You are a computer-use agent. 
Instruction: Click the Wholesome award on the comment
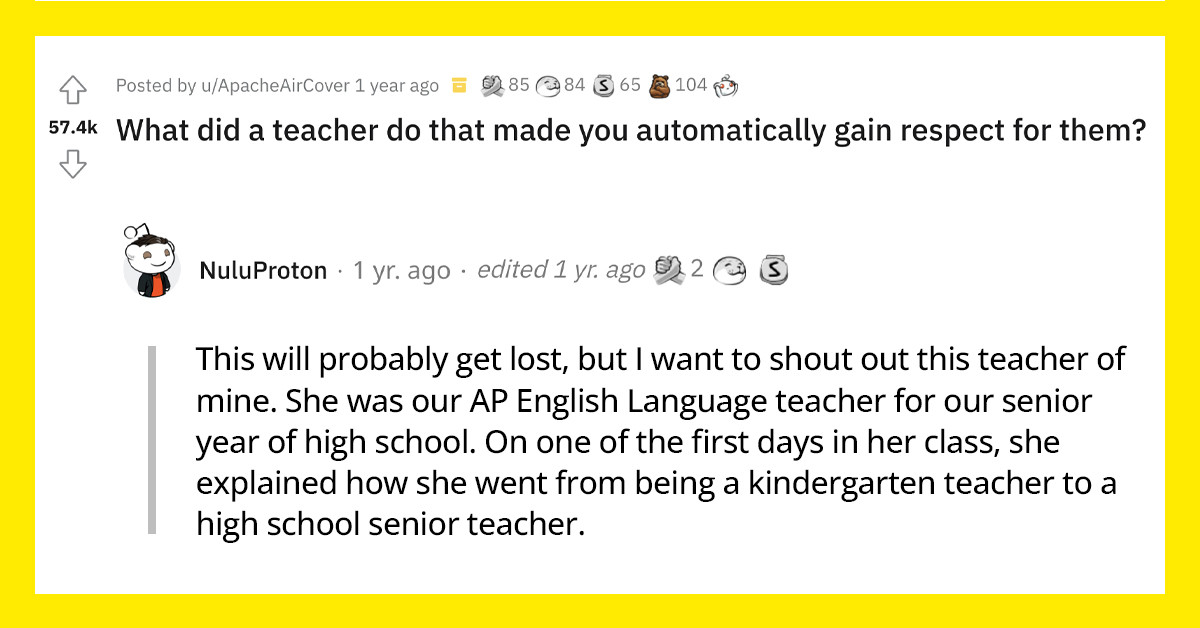[x=731, y=269]
